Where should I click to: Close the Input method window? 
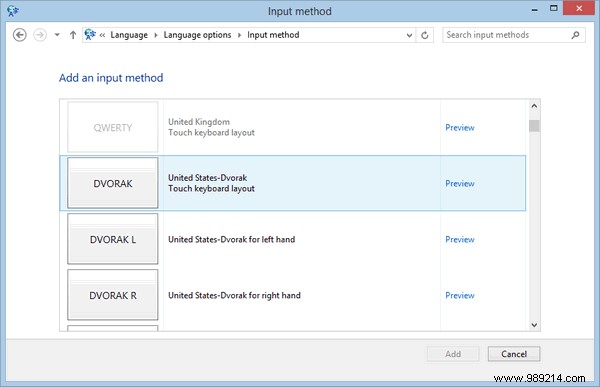pos(579,8)
